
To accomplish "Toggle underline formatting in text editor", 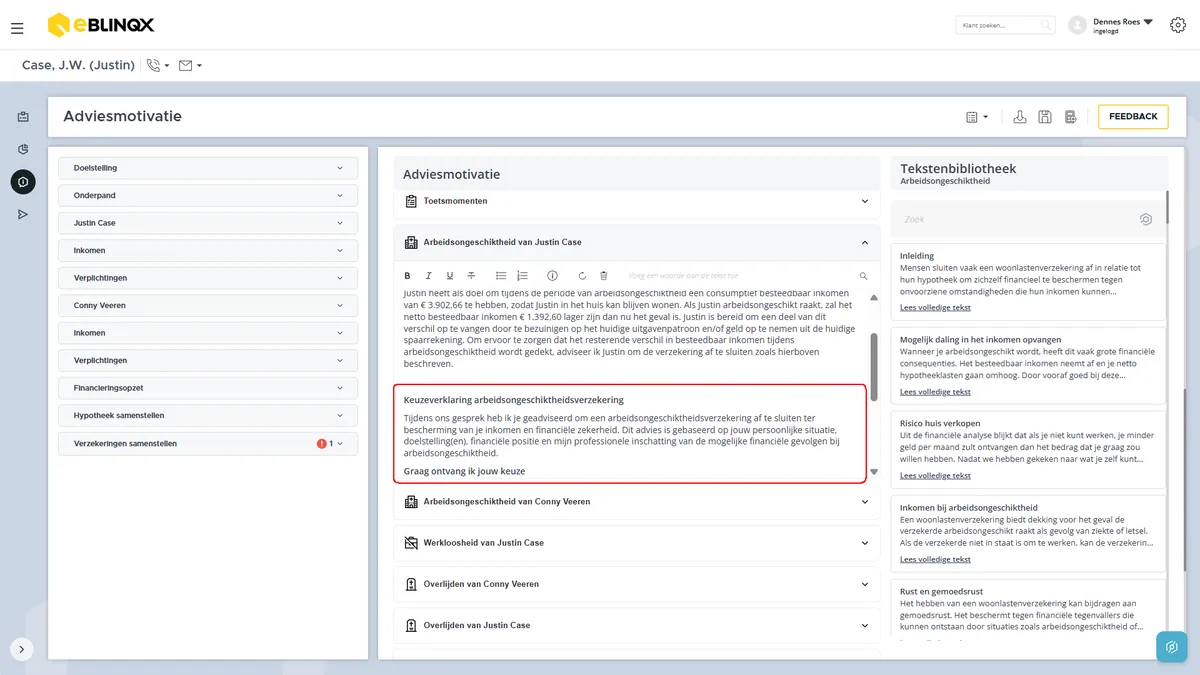I will [450, 276].
